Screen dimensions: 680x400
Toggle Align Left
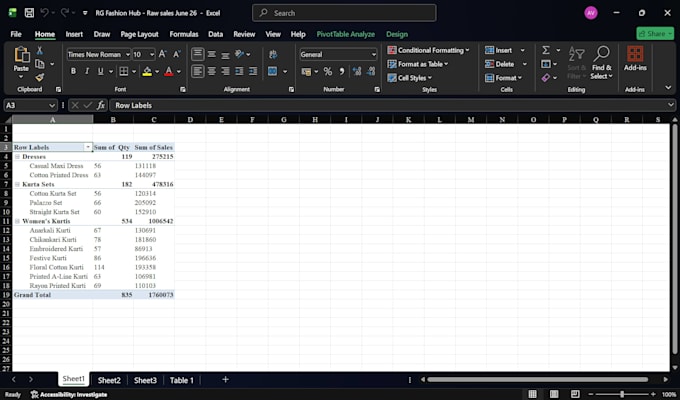coord(197,71)
